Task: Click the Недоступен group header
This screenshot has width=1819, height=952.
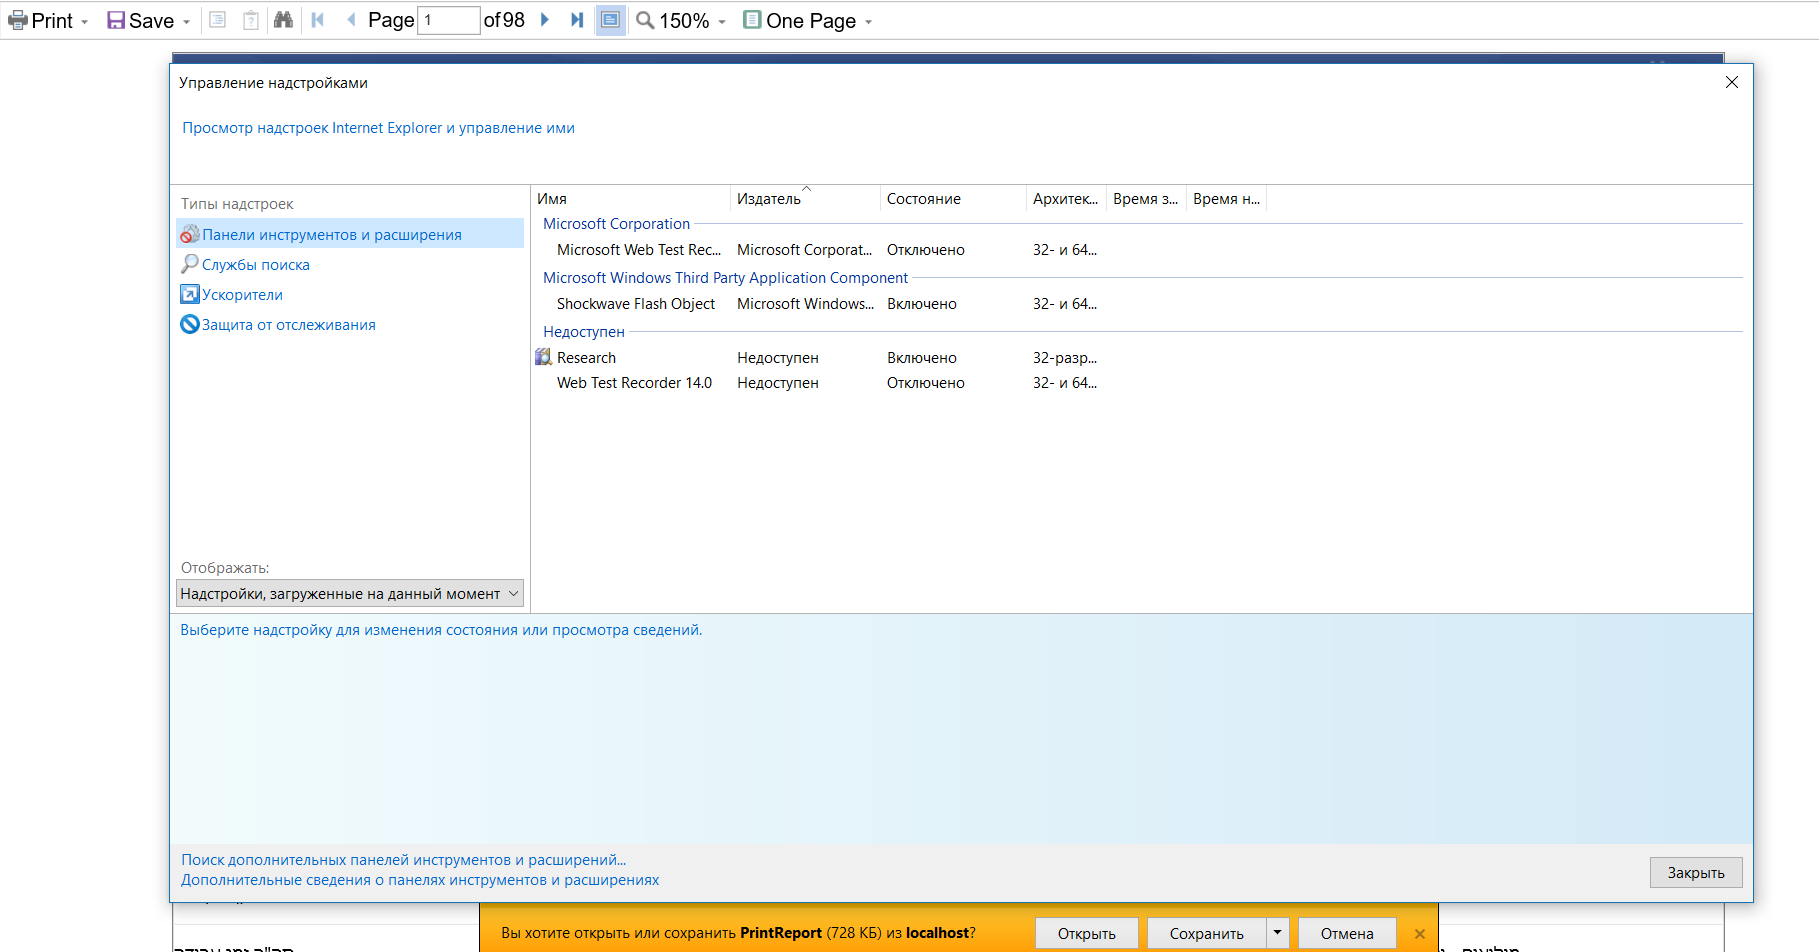Action: 583,332
